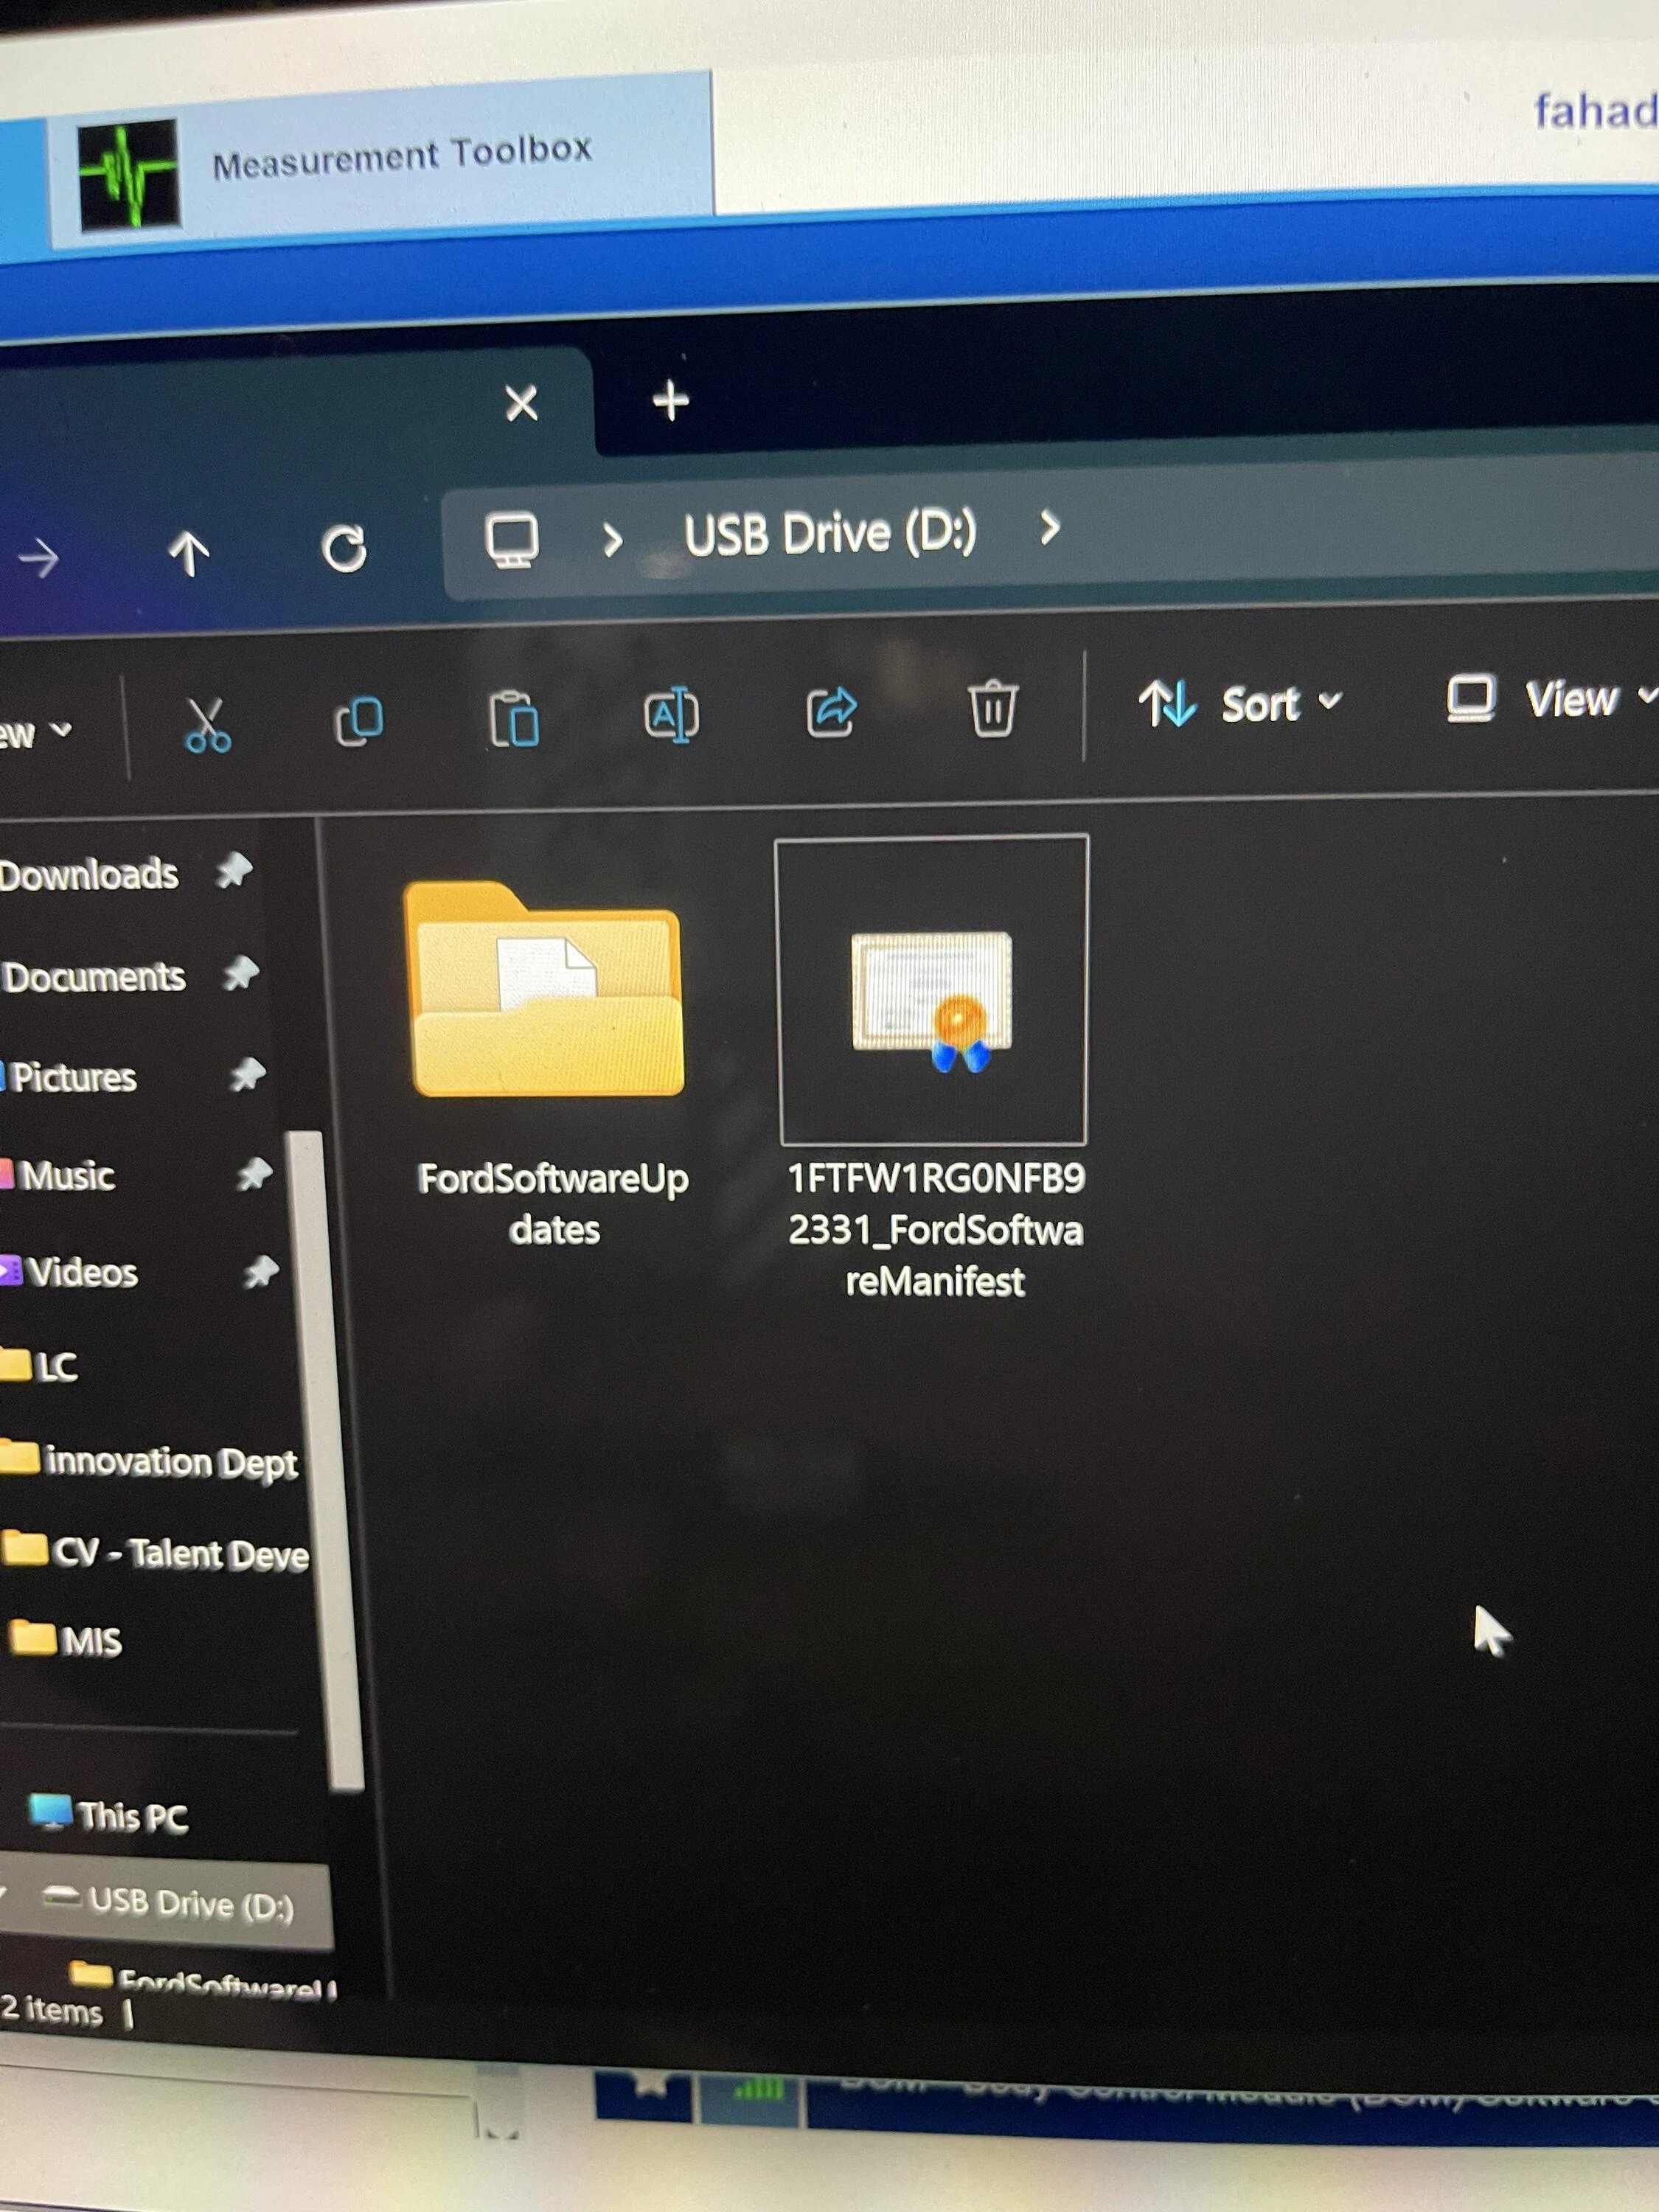Viewport: 1659px width, 2212px height.
Task: Open the LC folder in sidebar
Action: 40,1366
